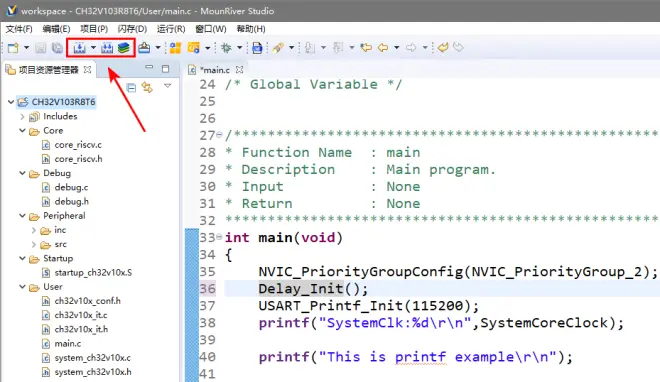Viewport: 660px width, 382px height.
Task: Select ch32v10x_conf.h file
Action: click(88, 301)
